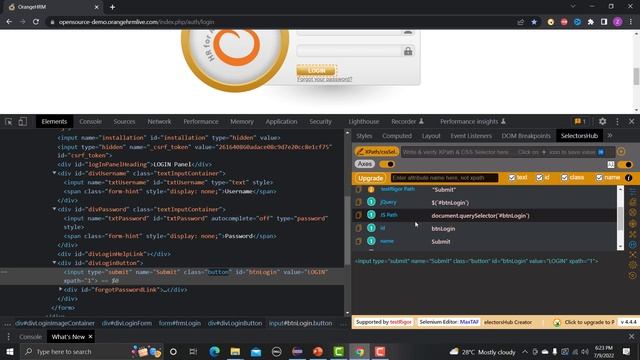This screenshot has height=360, width=640.
Task: Copy the id selector value
Action: pos(358,228)
